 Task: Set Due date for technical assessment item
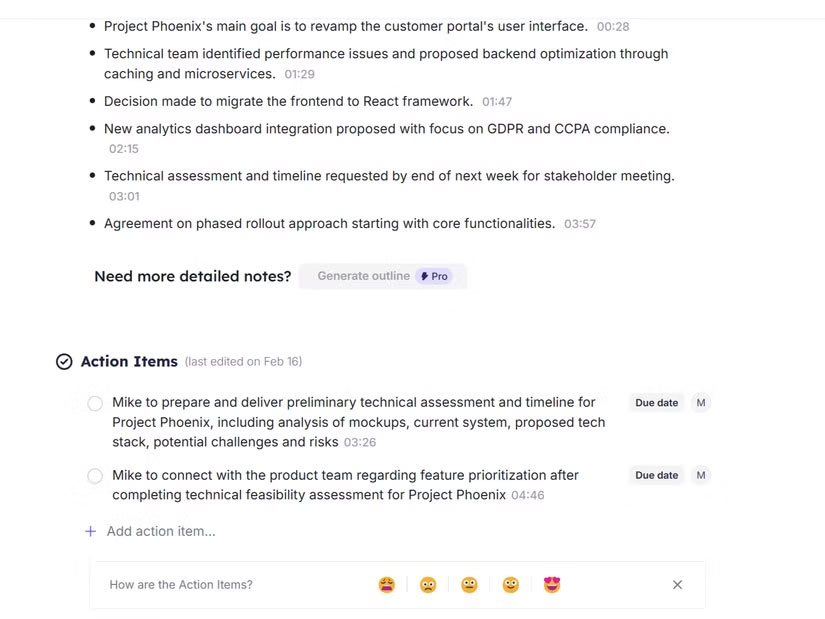656,403
